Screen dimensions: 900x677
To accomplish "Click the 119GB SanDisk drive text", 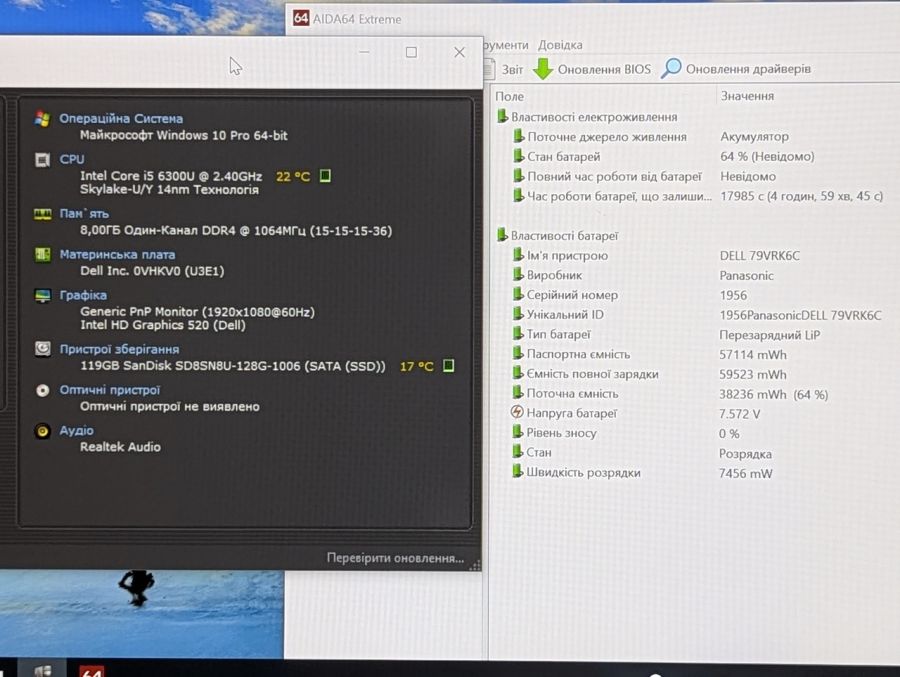I will (x=232, y=366).
